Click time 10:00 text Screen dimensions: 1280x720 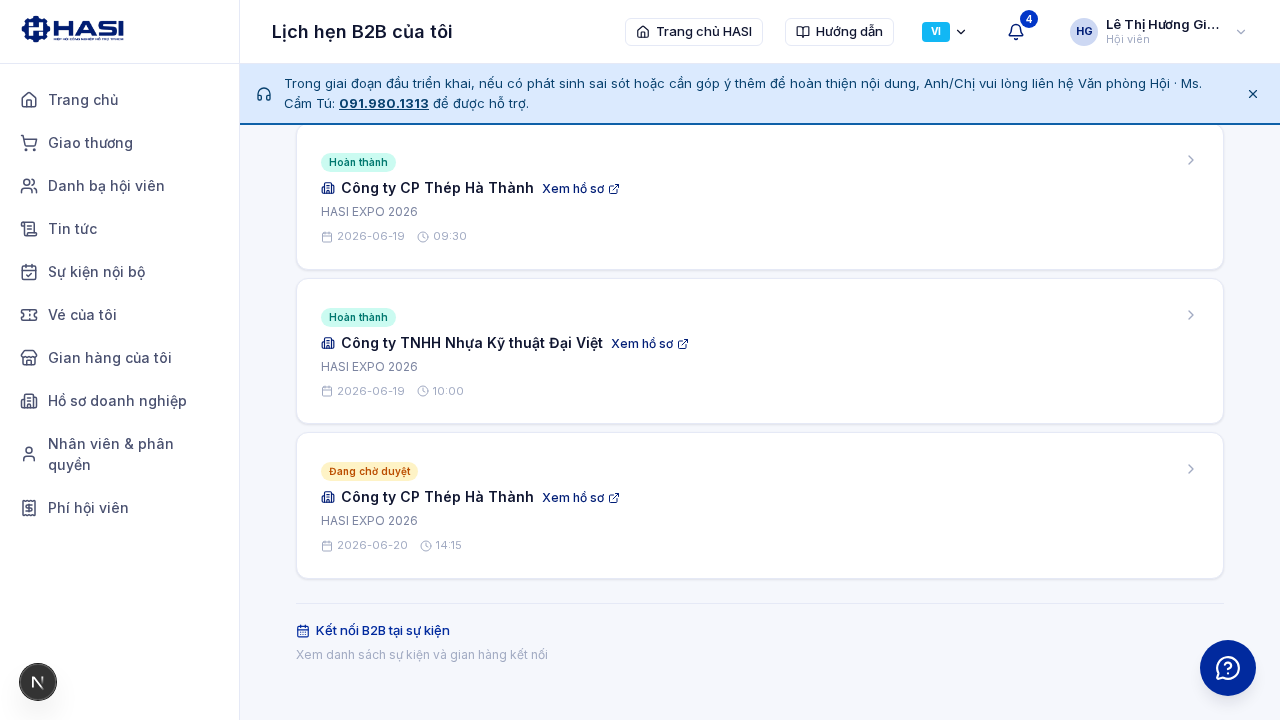pyautogui.click(x=448, y=391)
